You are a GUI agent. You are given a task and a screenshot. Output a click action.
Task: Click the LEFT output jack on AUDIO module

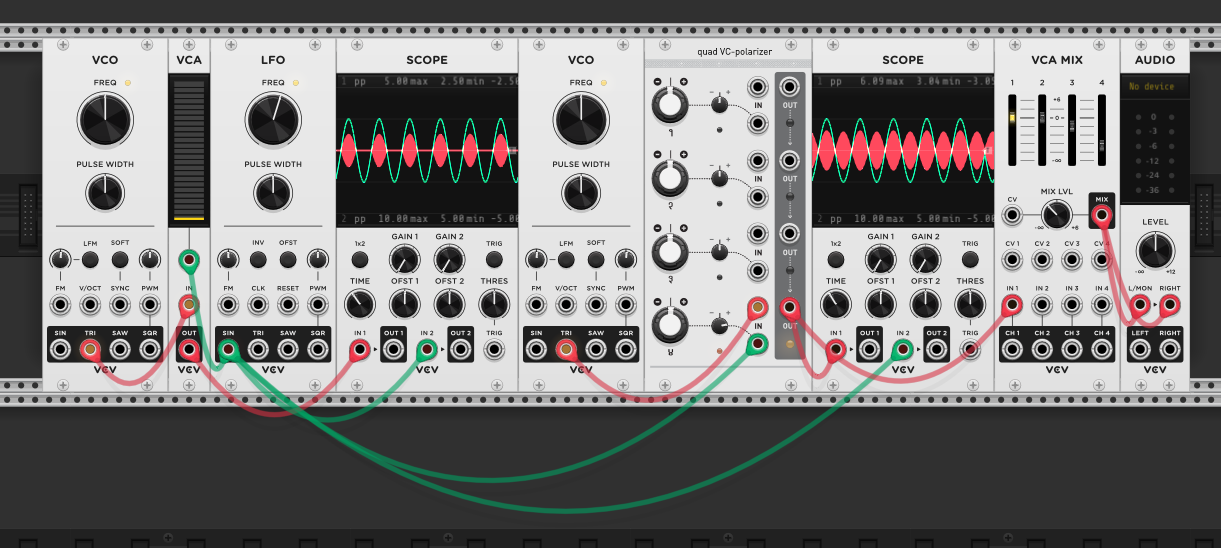click(1139, 350)
